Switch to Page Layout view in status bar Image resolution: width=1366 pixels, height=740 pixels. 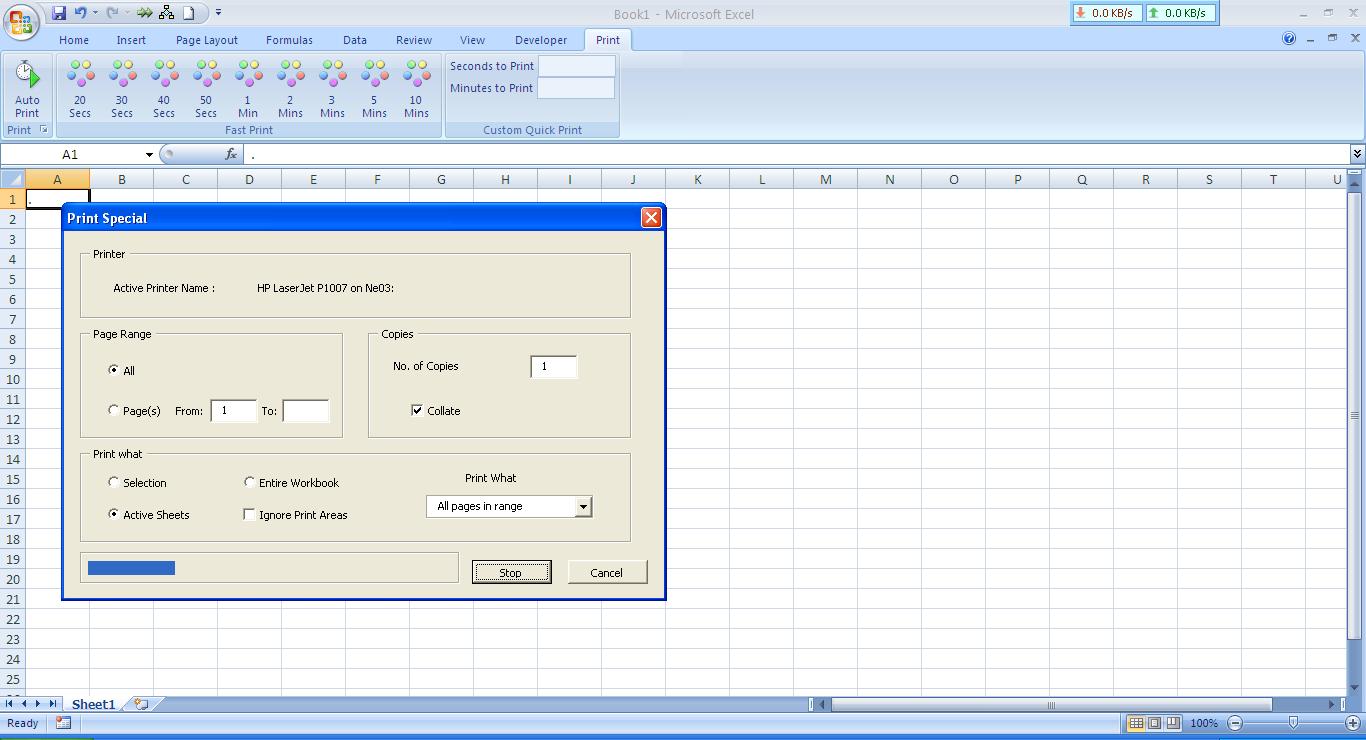(1154, 723)
